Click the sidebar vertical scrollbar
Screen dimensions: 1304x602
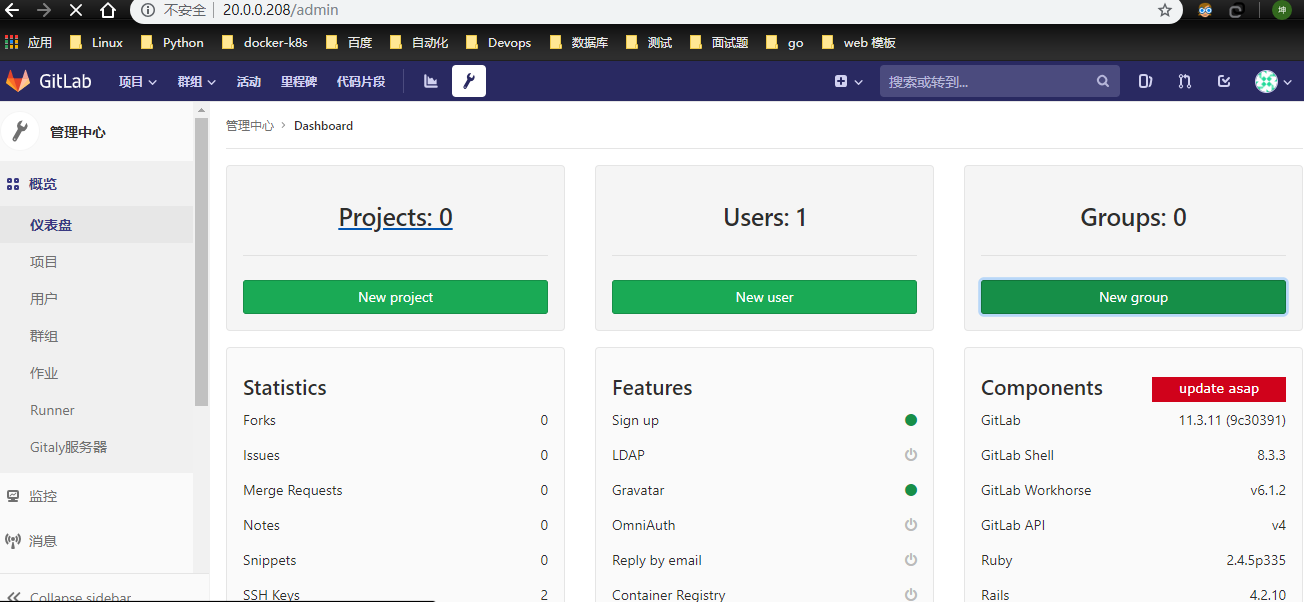[201, 262]
